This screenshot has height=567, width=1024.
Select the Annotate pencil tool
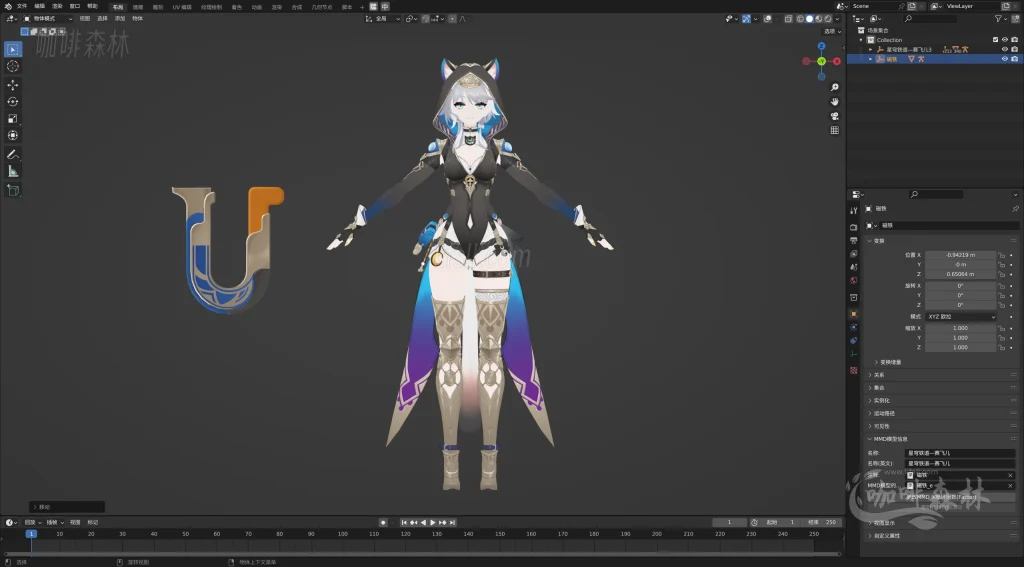point(12,155)
